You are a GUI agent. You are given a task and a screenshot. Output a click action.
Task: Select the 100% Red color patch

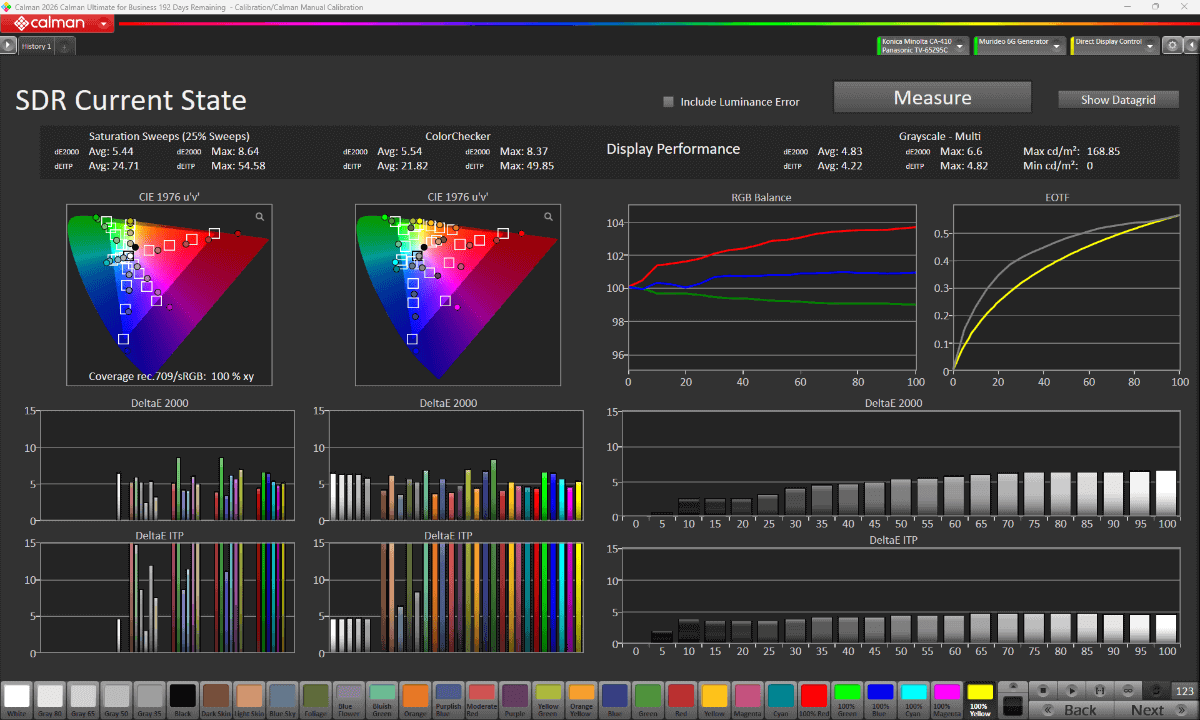pos(813,699)
